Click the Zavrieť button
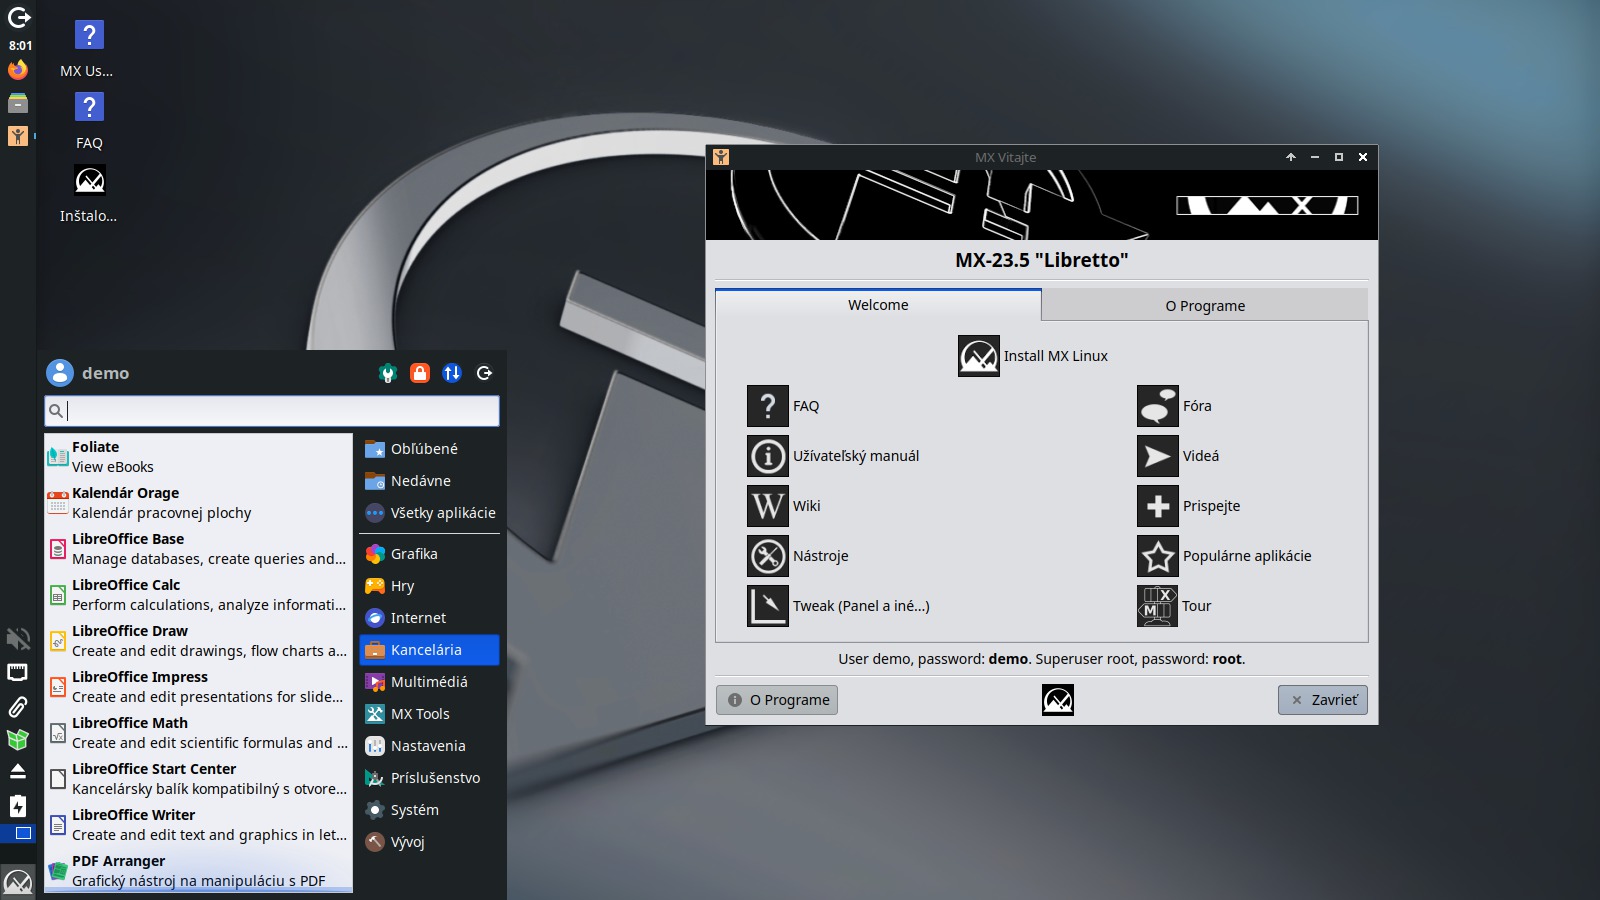 [x=1323, y=700]
